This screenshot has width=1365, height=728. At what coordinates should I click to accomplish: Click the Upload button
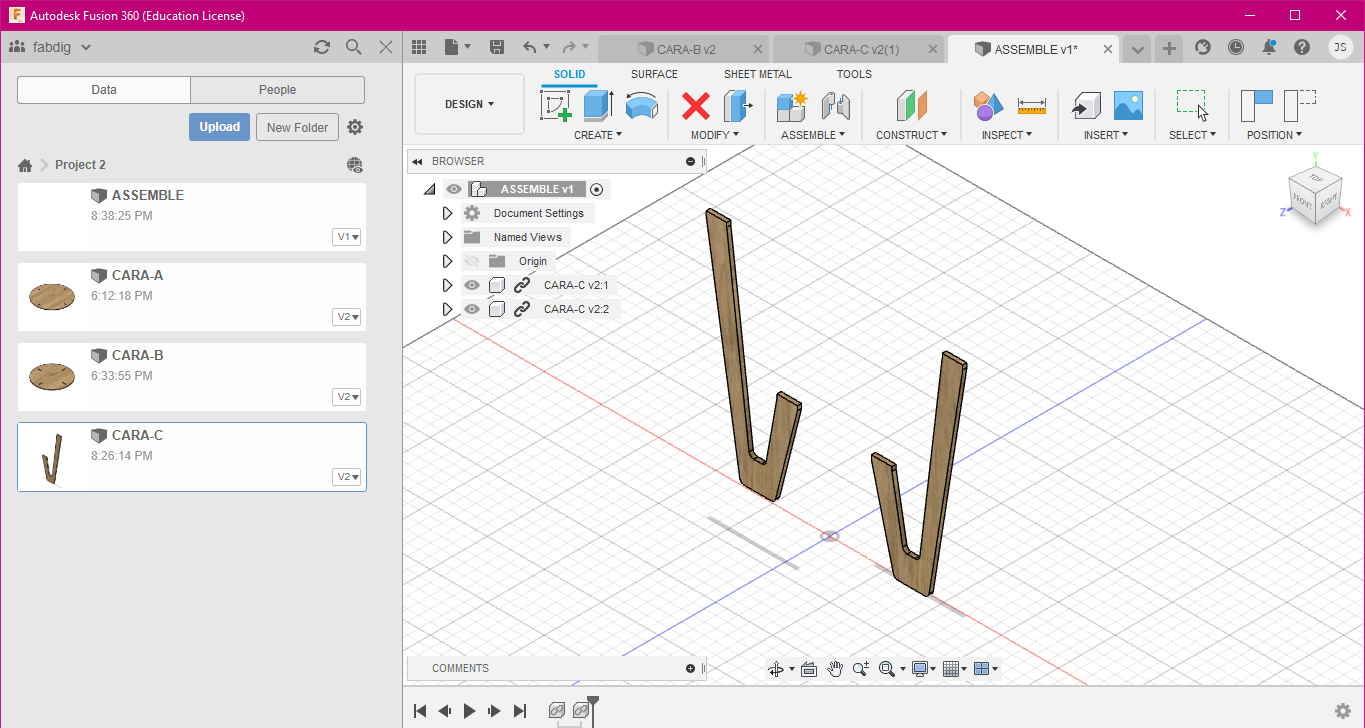click(x=219, y=127)
